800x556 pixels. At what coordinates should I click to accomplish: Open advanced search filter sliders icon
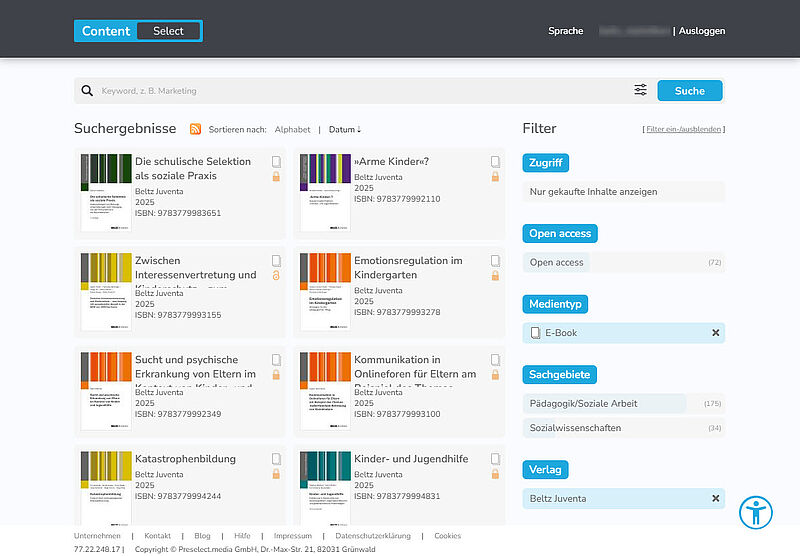pyautogui.click(x=640, y=91)
